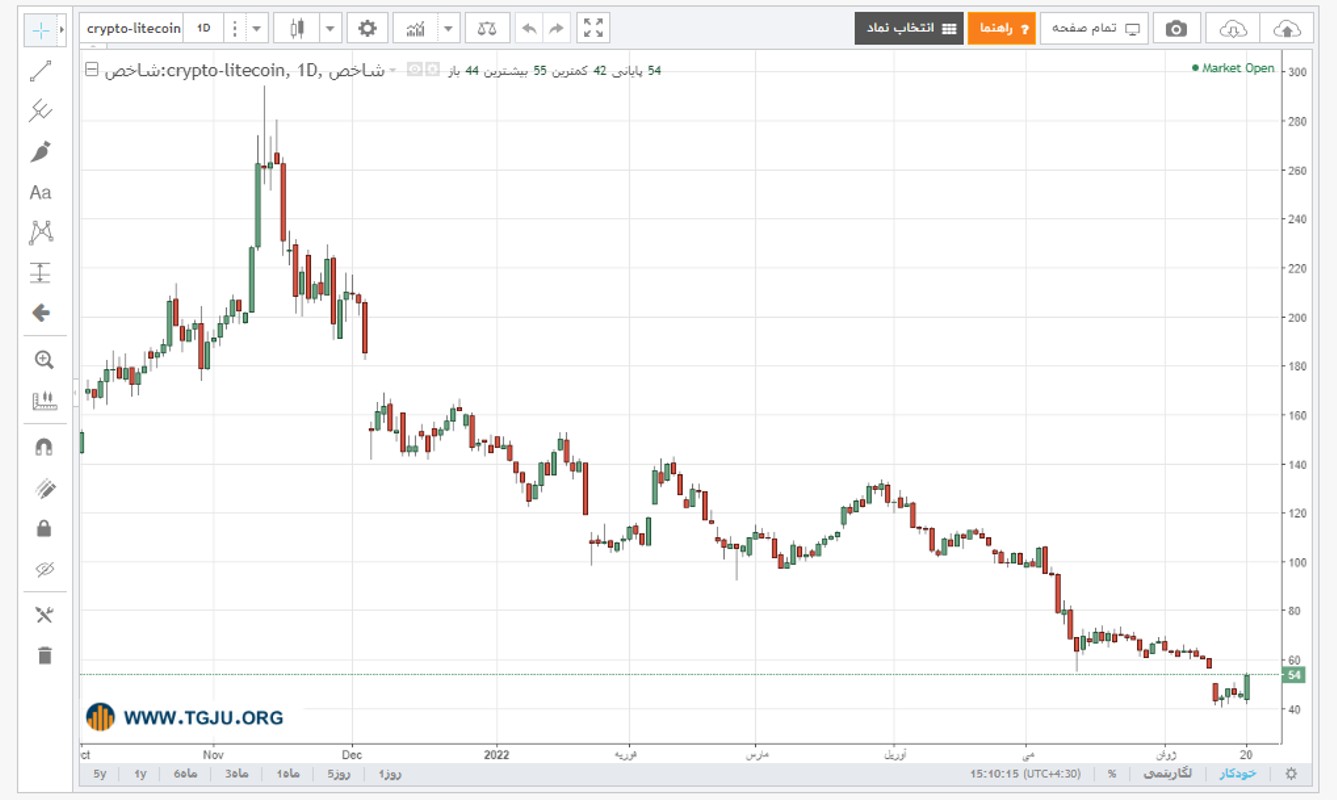Screen dimensions: 1337x800
Task: Lock all drawing tools
Action: [x=43, y=528]
